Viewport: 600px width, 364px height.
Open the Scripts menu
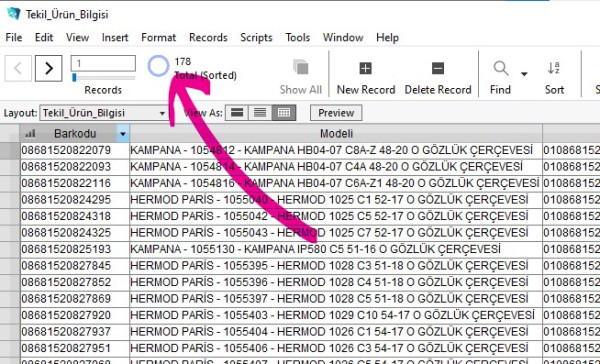point(256,38)
